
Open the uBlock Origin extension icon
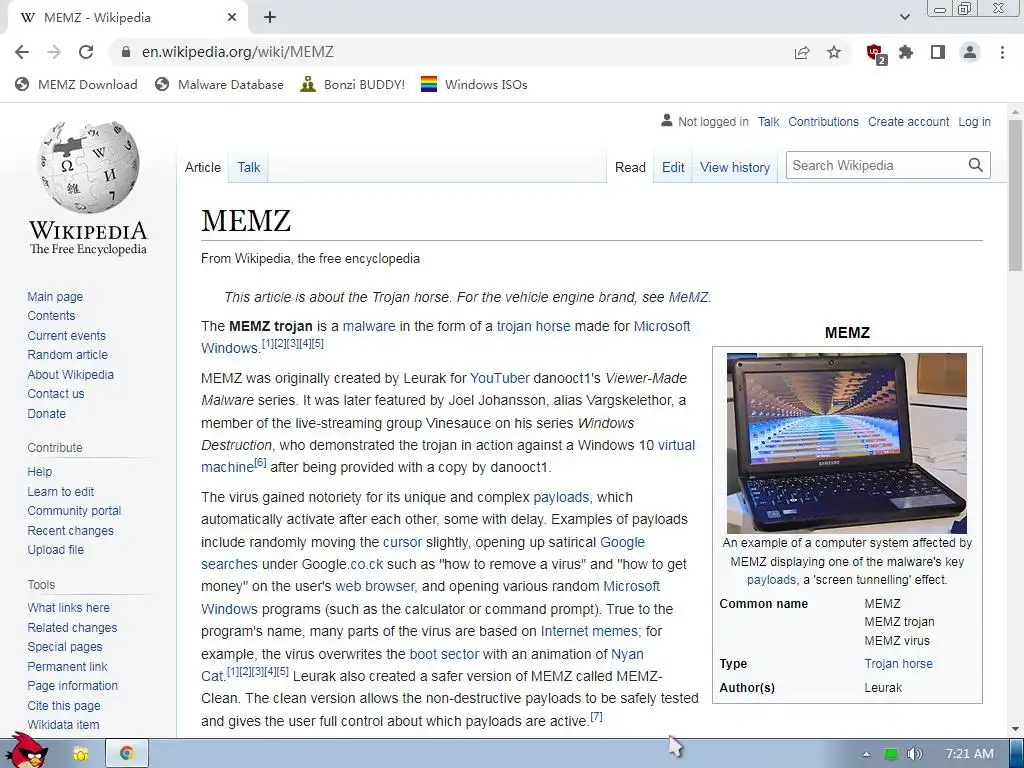click(x=875, y=53)
